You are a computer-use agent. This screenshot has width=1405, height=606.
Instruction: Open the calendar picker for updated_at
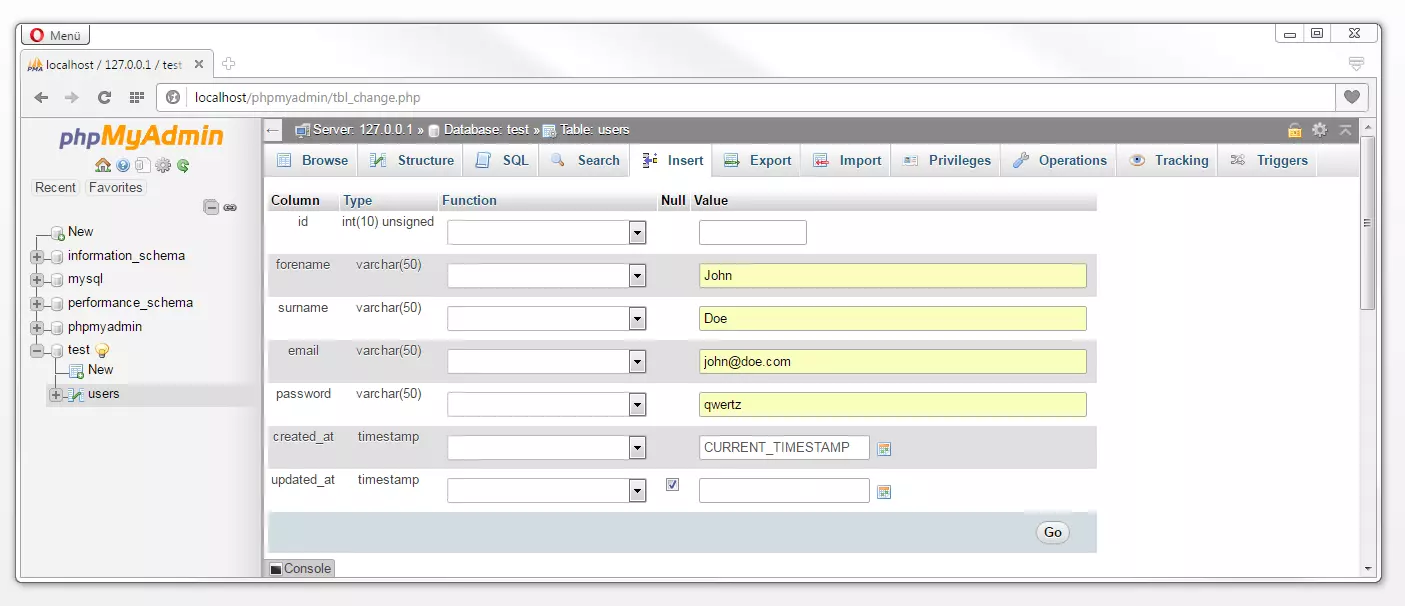(884, 492)
